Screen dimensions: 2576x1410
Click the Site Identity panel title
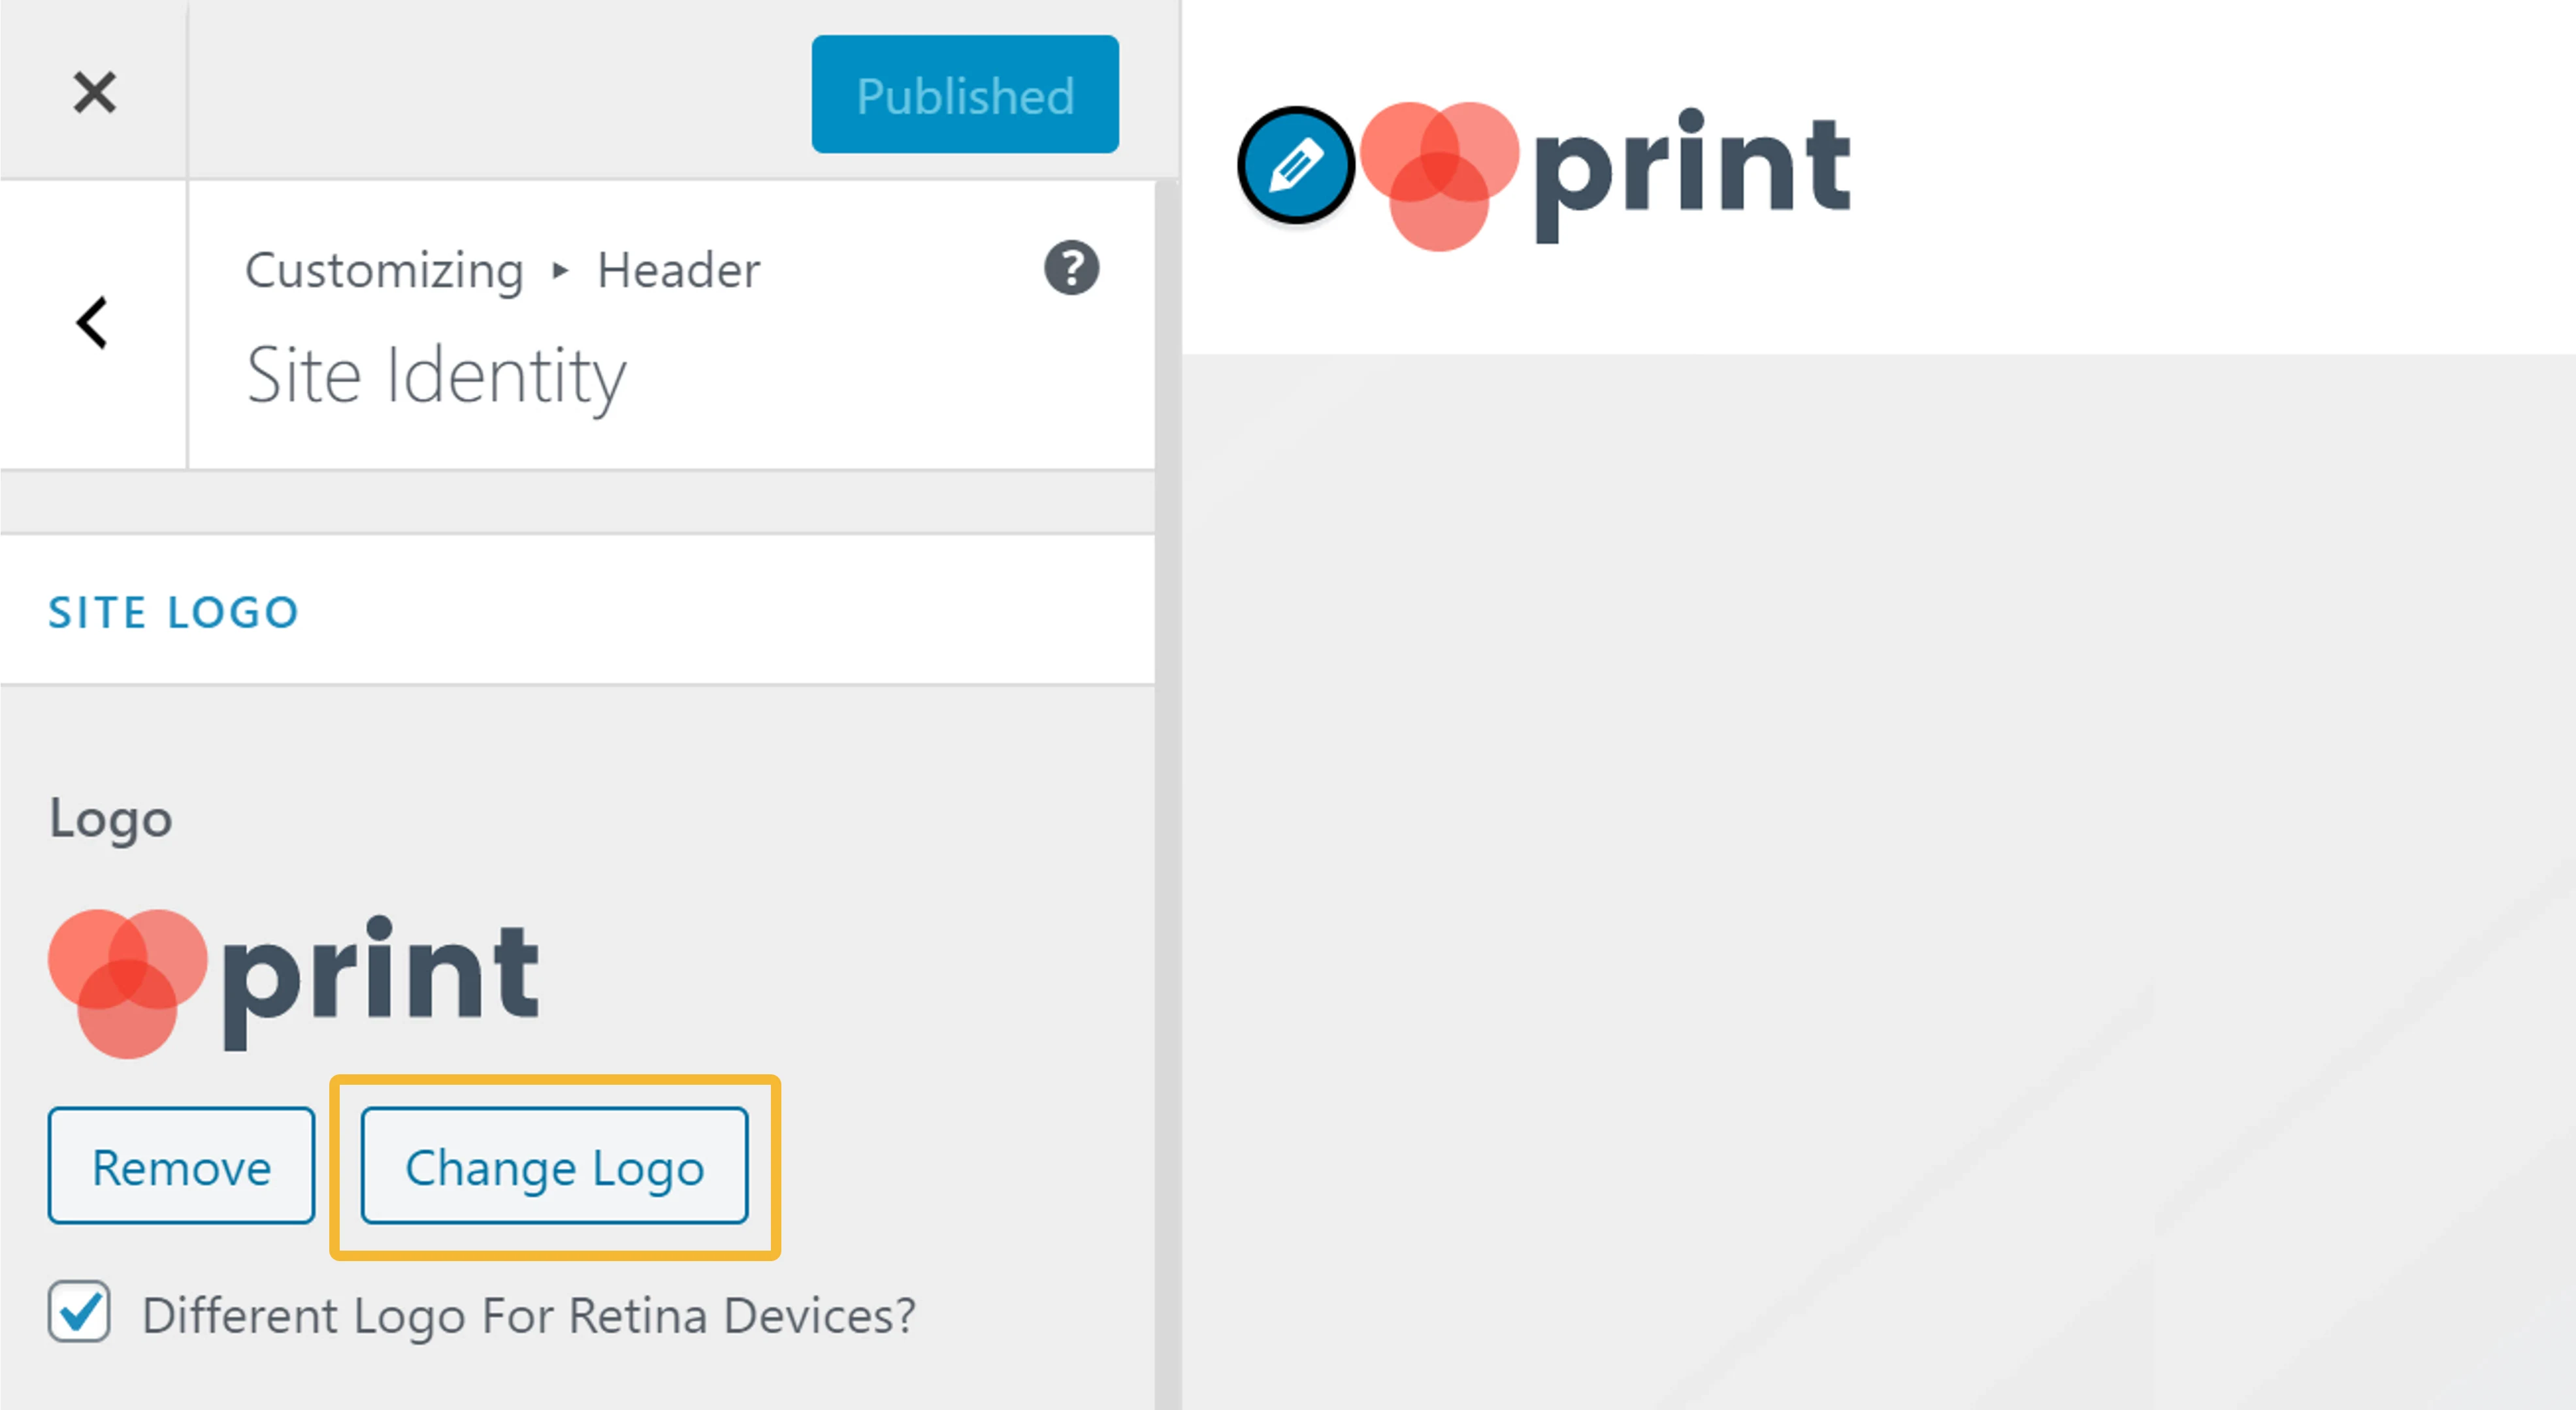click(436, 377)
